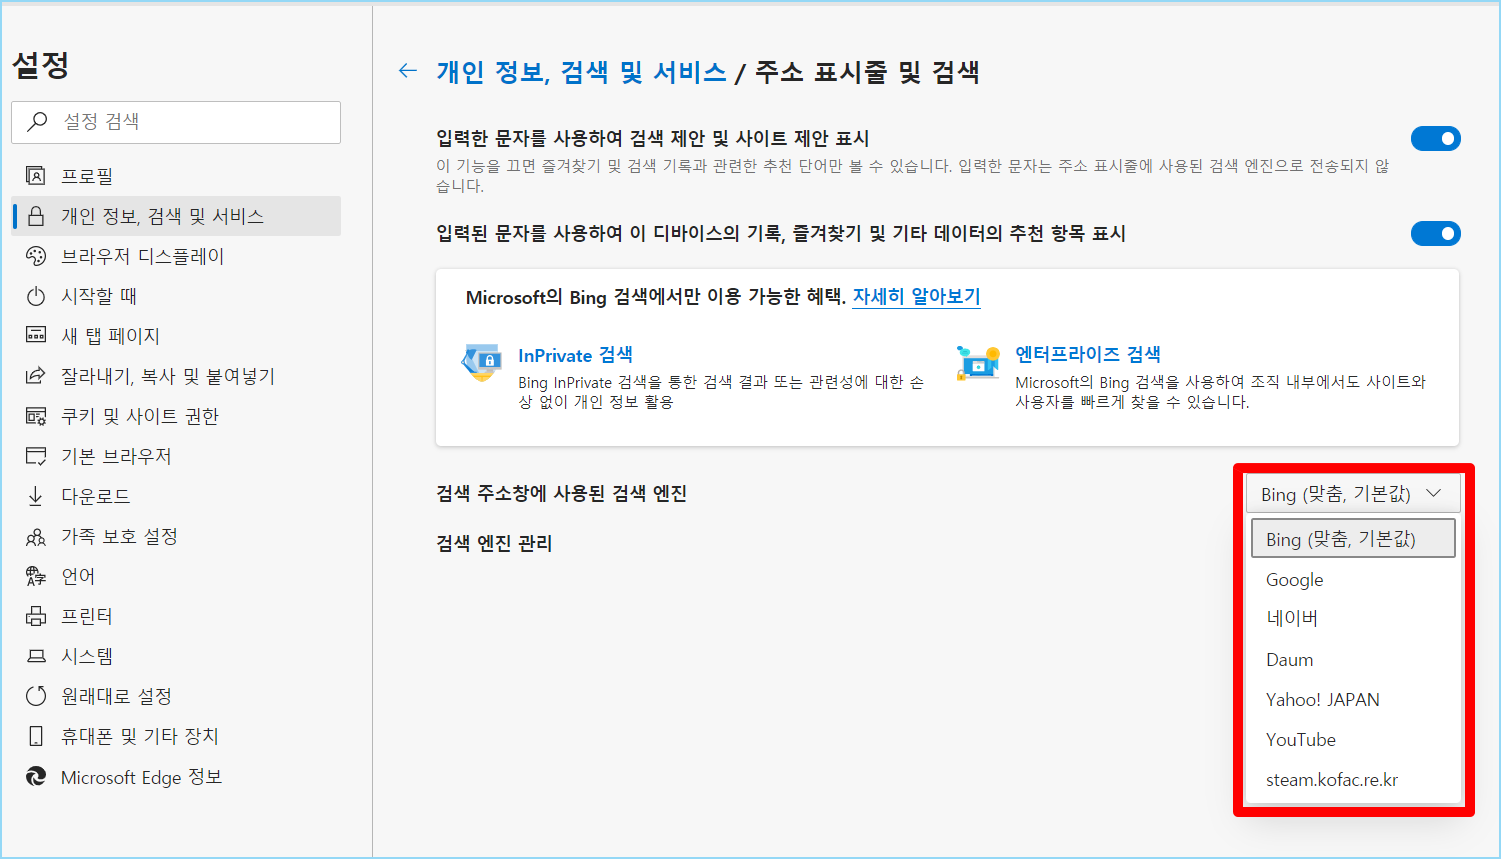The width and height of the screenshot is (1501, 859).
Task: Click the profile icon in sidebar
Action: [36, 176]
